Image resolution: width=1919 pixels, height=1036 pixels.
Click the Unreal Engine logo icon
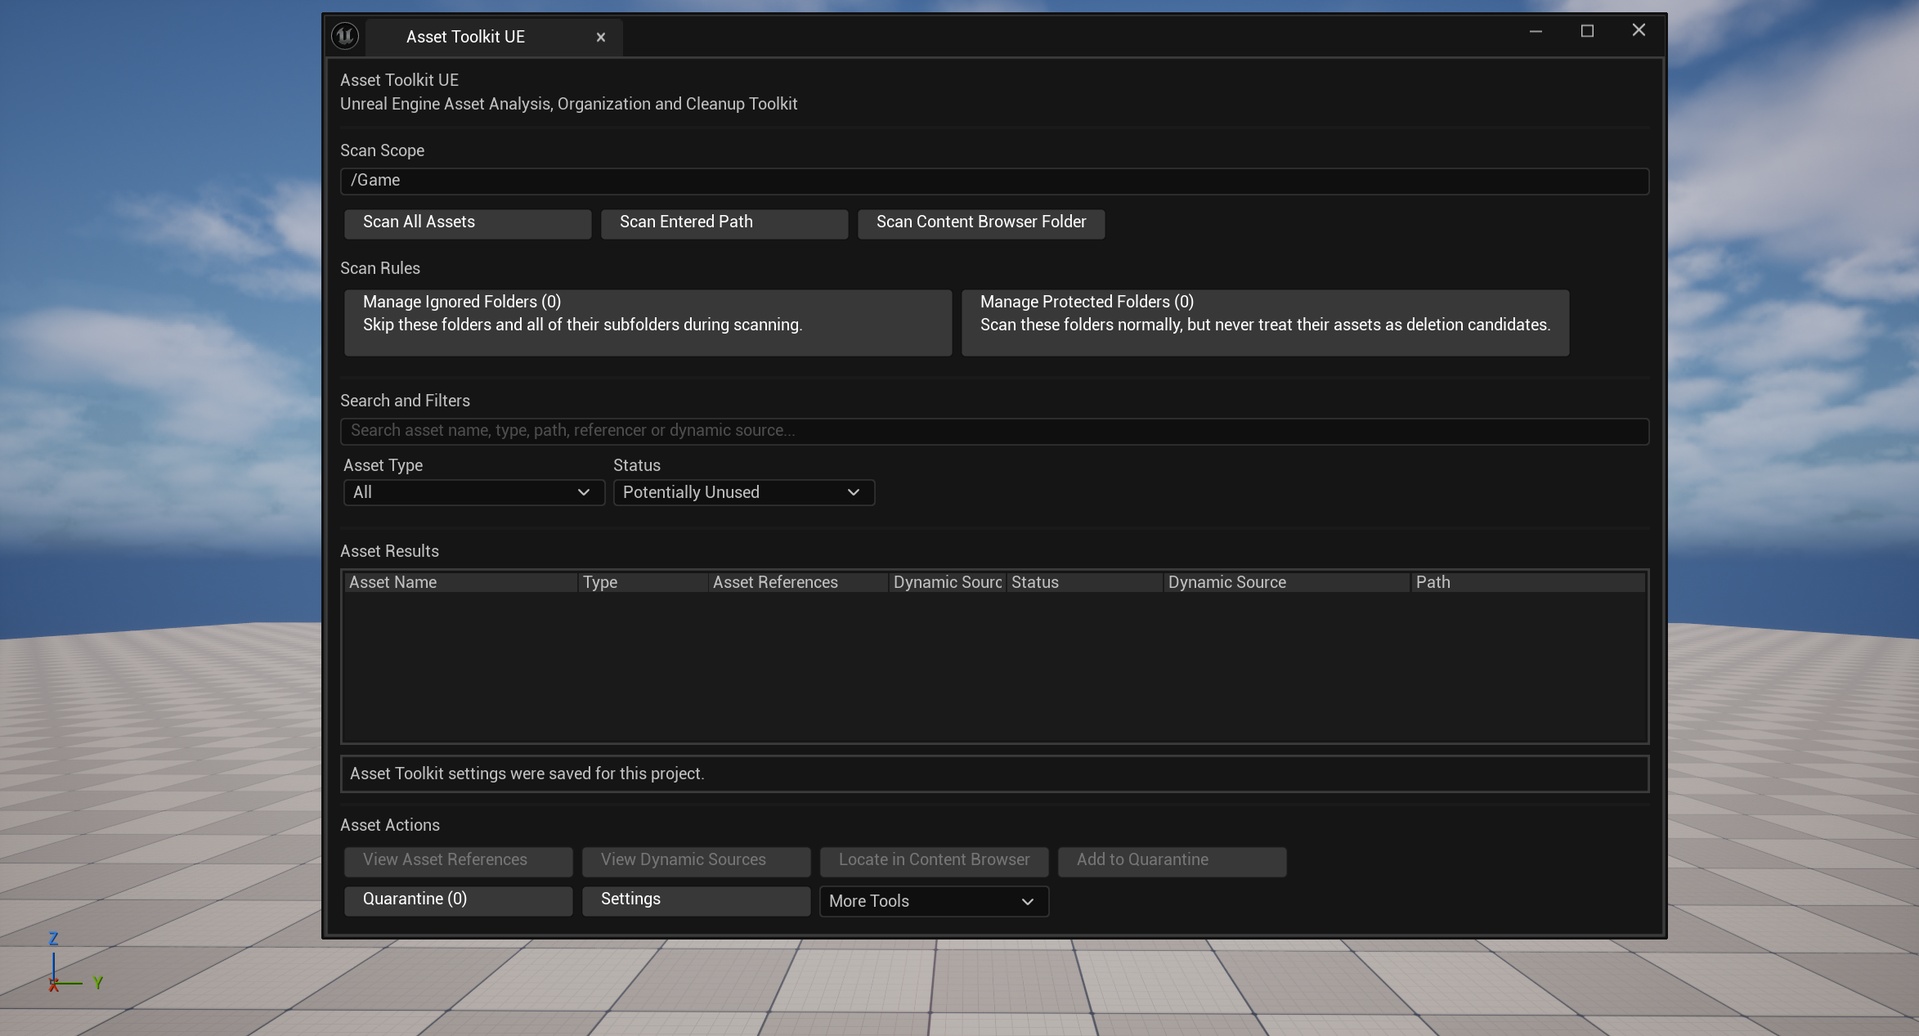point(345,36)
